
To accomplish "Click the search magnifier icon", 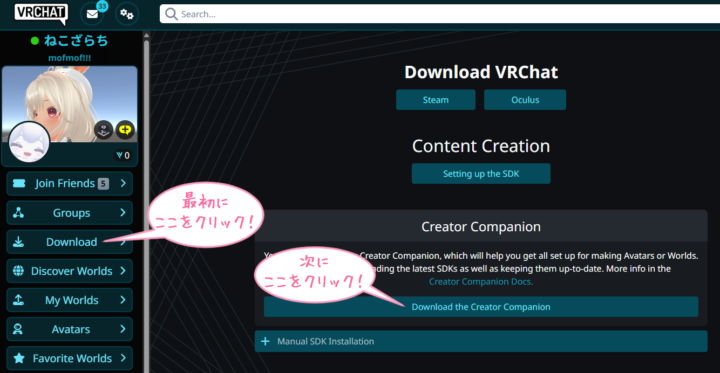I will click(x=171, y=14).
